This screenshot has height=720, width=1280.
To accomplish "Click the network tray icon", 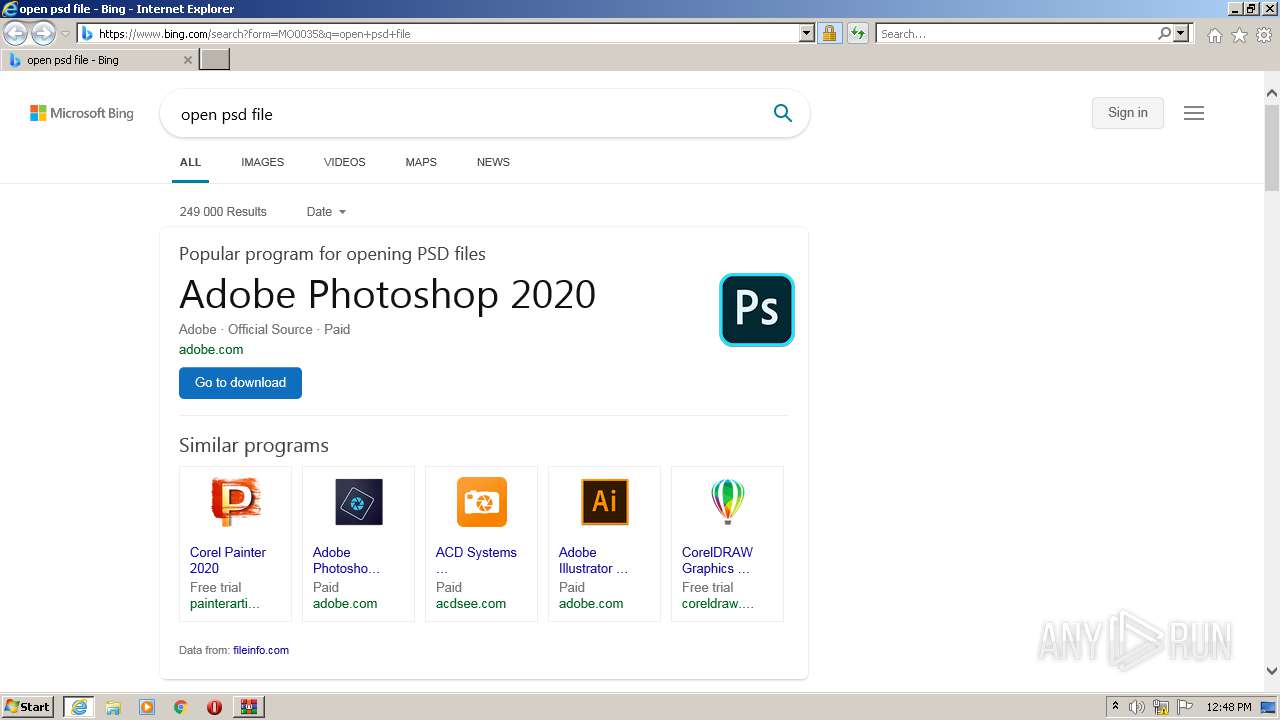I will tap(1161, 707).
